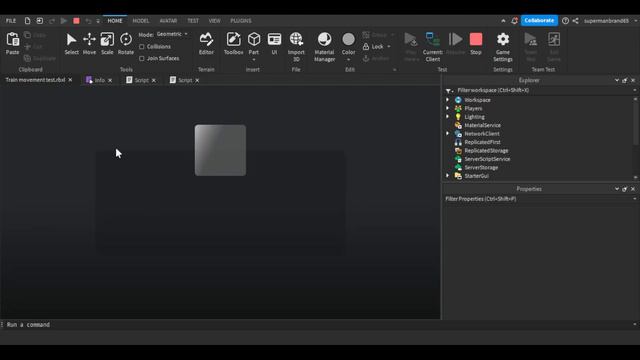Click the share icon next to username
Image resolution: width=640 pixels, height=360 pixels.
click(576, 20)
